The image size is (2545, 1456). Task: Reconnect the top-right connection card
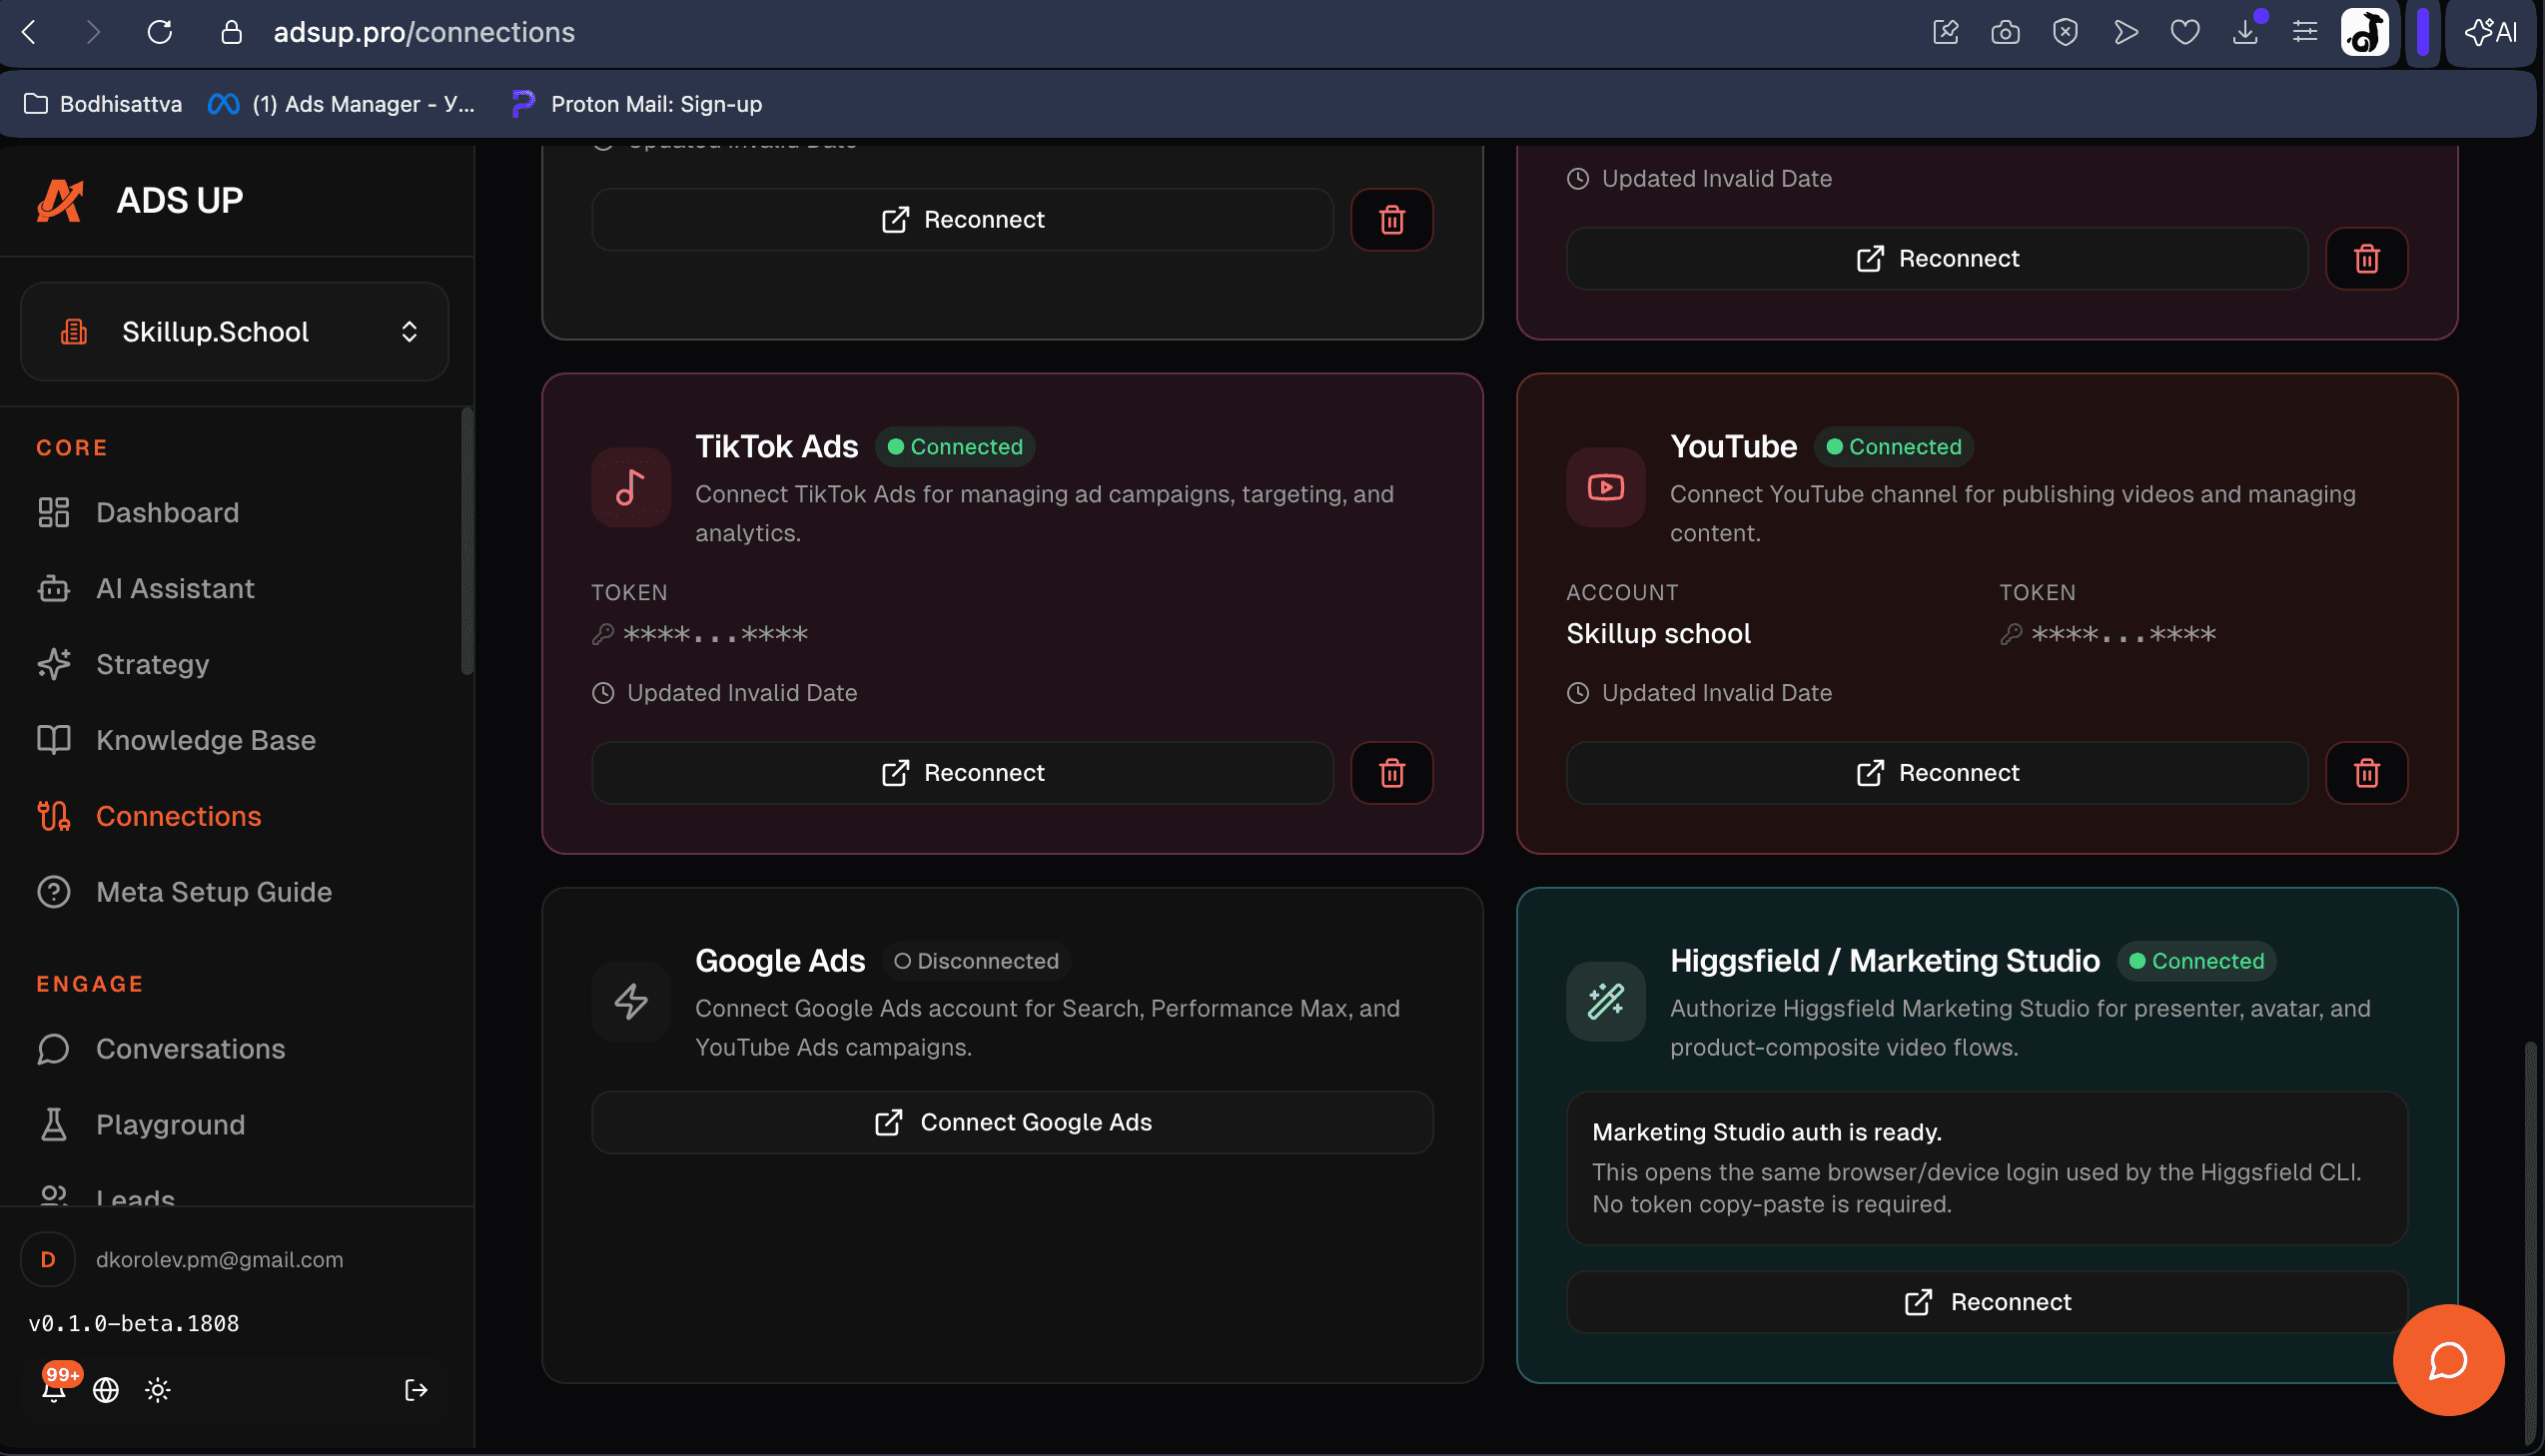(x=1937, y=259)
